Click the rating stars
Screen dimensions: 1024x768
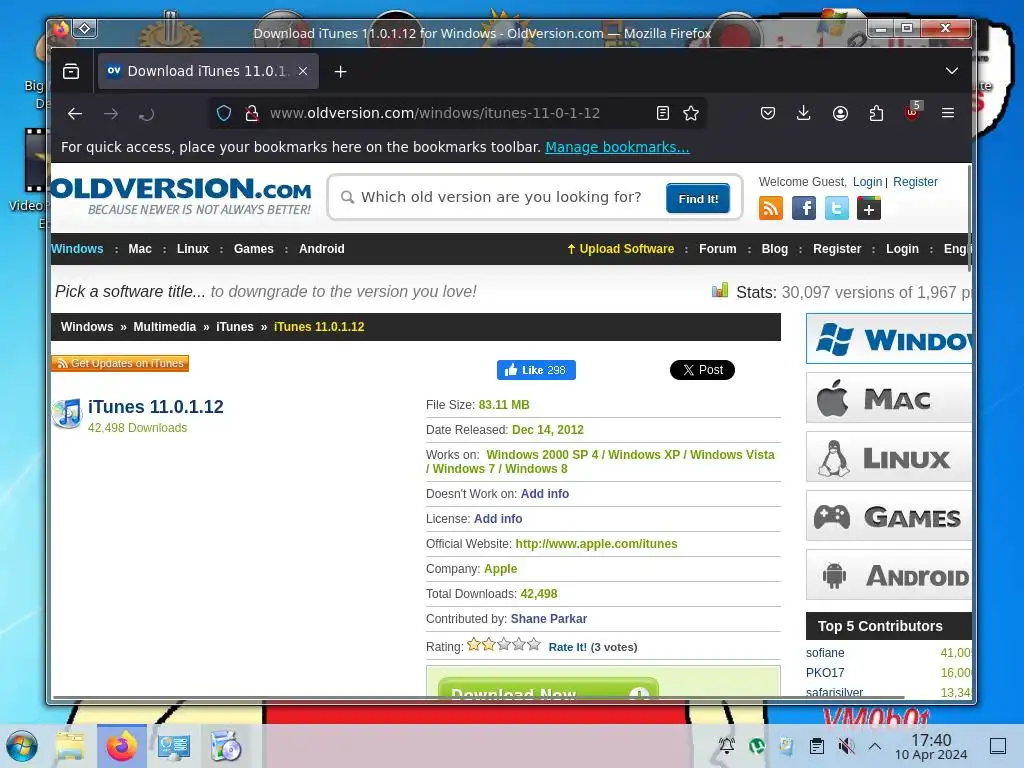click(x=504, y=645)
